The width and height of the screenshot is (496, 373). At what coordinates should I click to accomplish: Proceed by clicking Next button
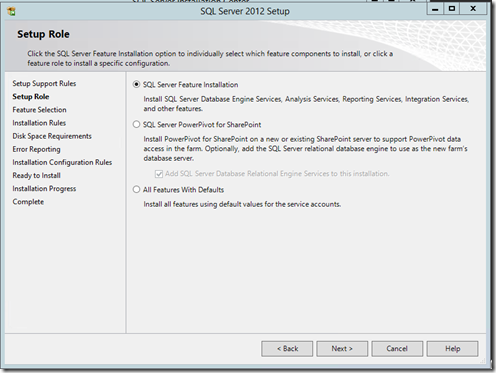pyautogui.click(x=342, y=349)
